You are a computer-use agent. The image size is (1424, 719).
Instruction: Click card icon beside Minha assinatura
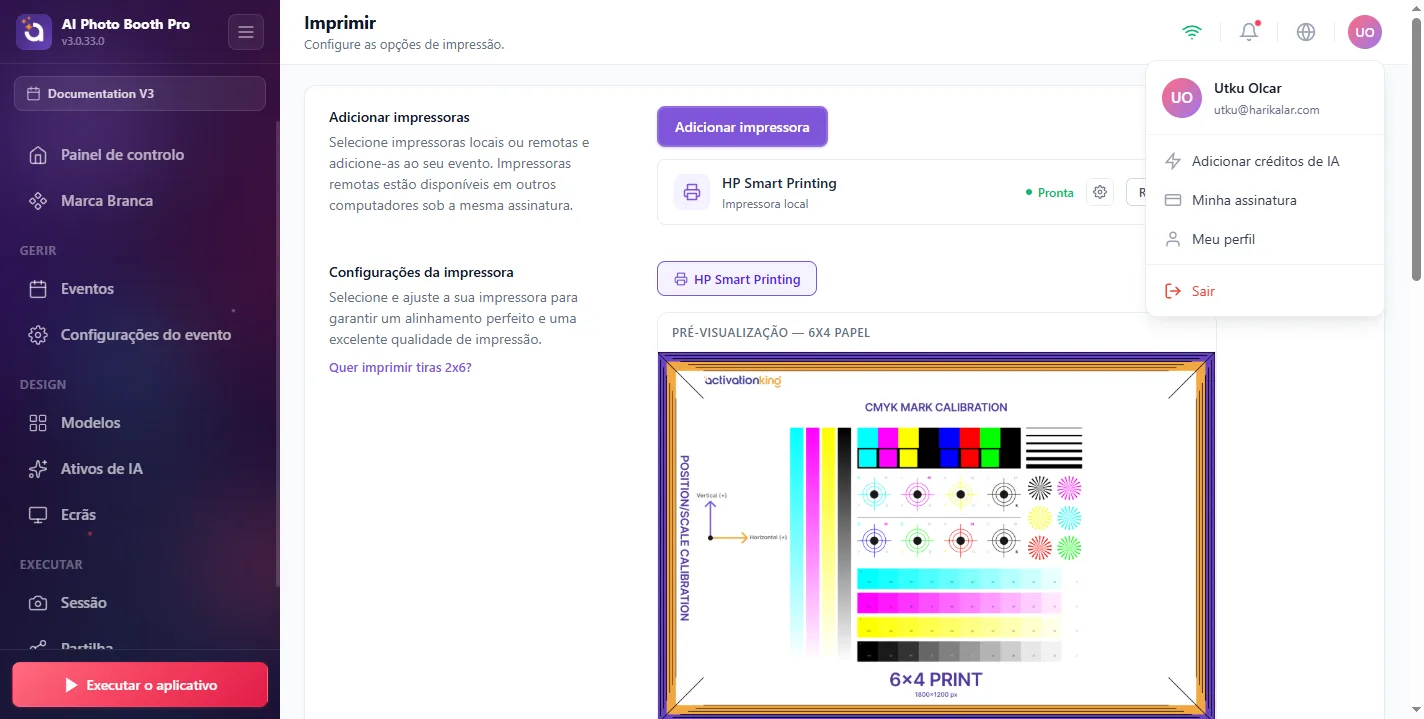point(1174,200)
